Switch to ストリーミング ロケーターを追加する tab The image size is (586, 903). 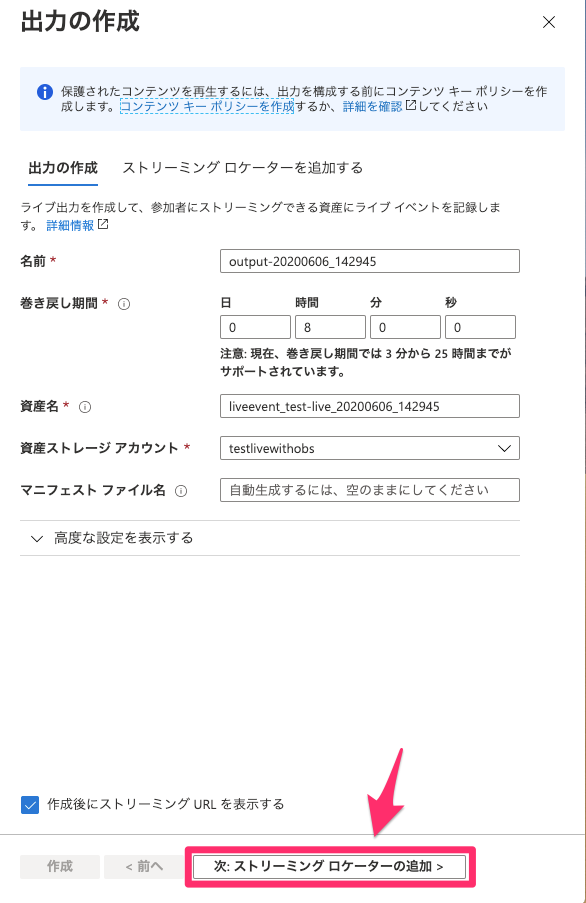[x=242, y=168]
